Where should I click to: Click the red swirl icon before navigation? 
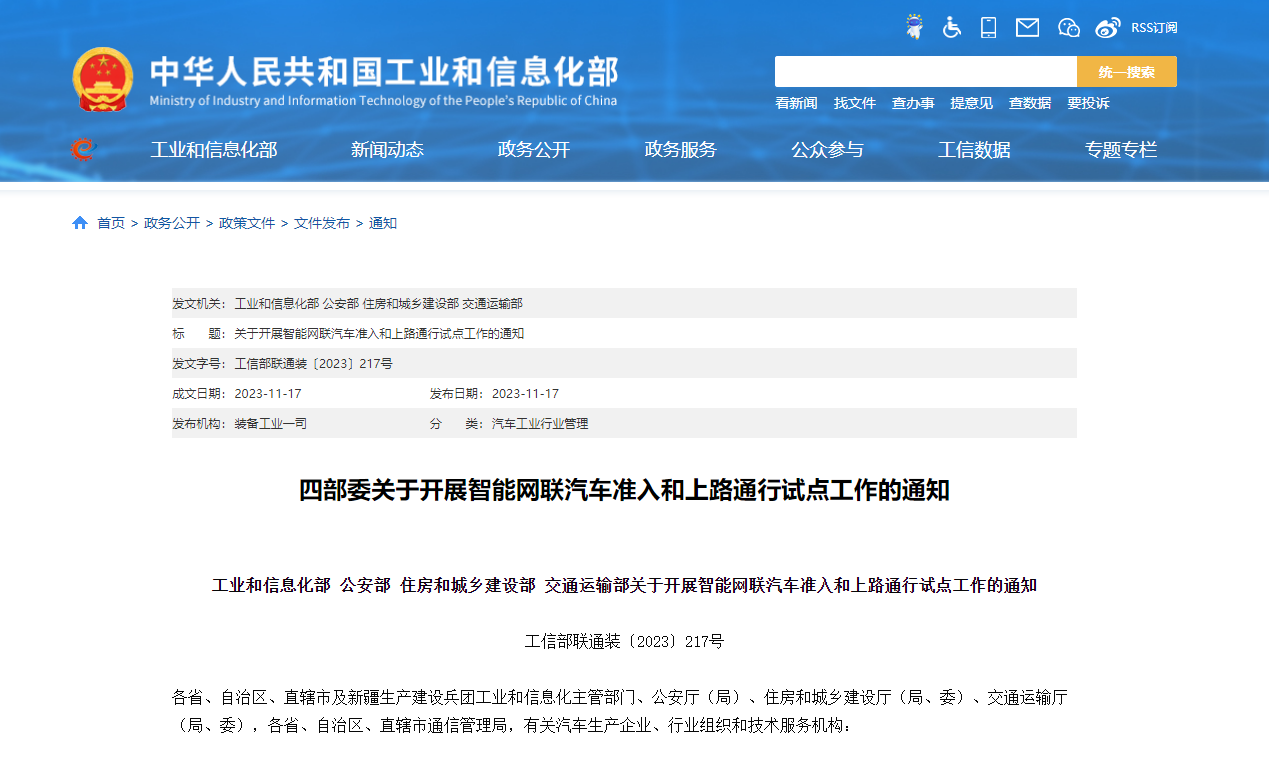(x=83, y=150)
